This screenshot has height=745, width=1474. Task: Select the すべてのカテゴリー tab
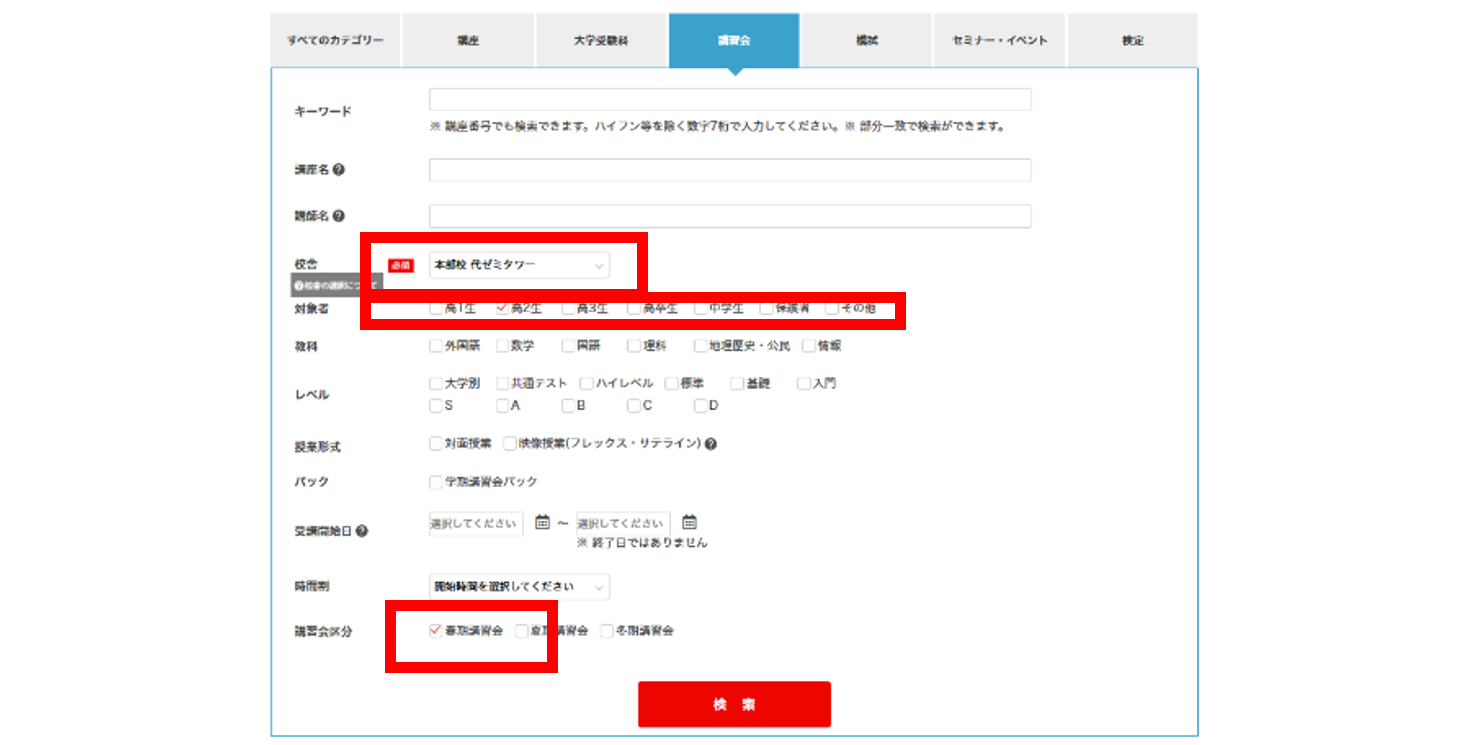[x=335, y=41]
